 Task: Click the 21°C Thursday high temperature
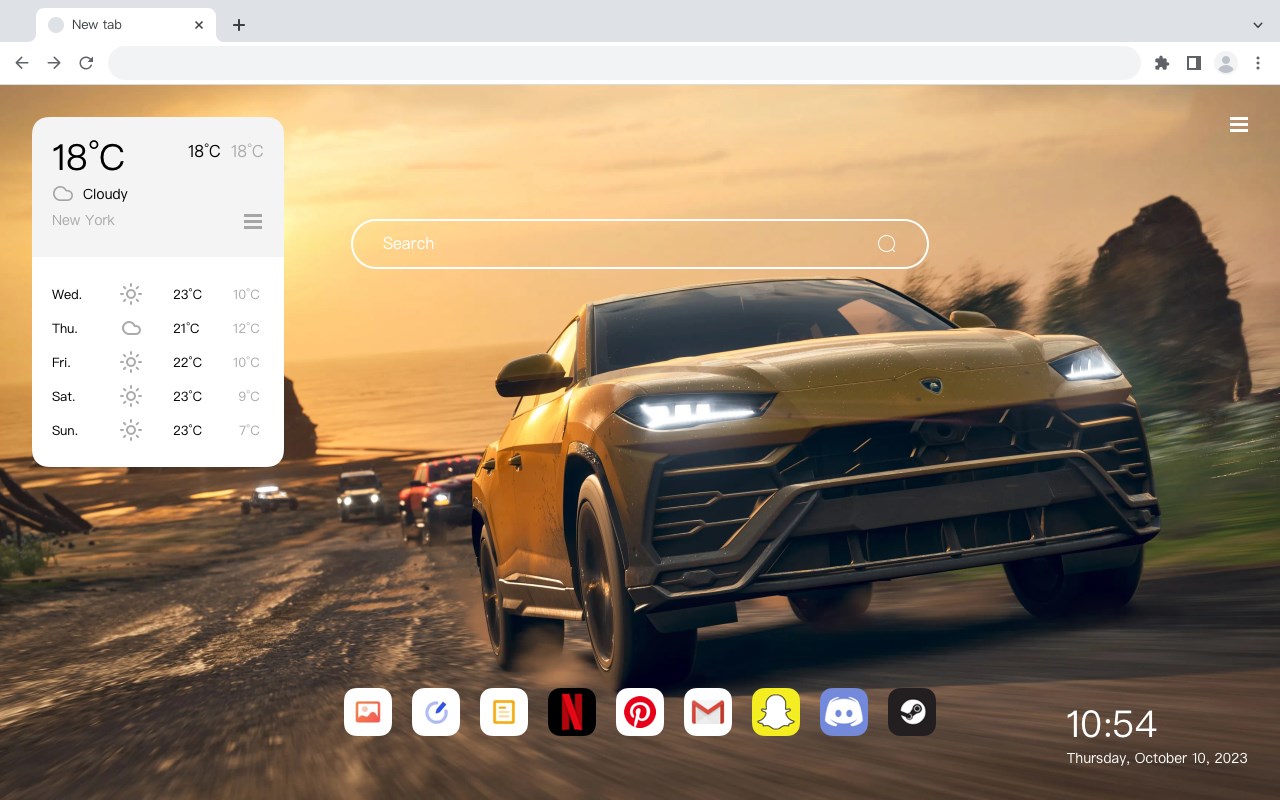[186, 328]
